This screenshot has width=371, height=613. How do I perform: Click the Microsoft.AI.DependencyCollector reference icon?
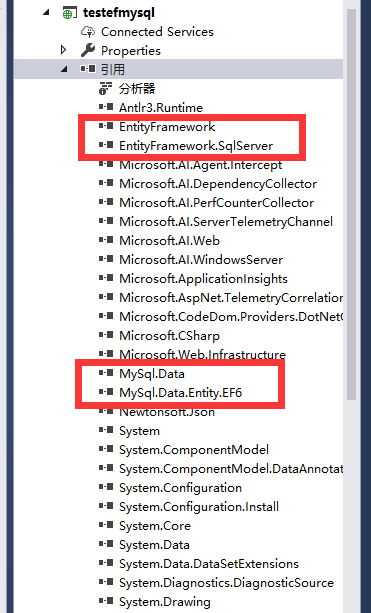(x=106, y=183)
